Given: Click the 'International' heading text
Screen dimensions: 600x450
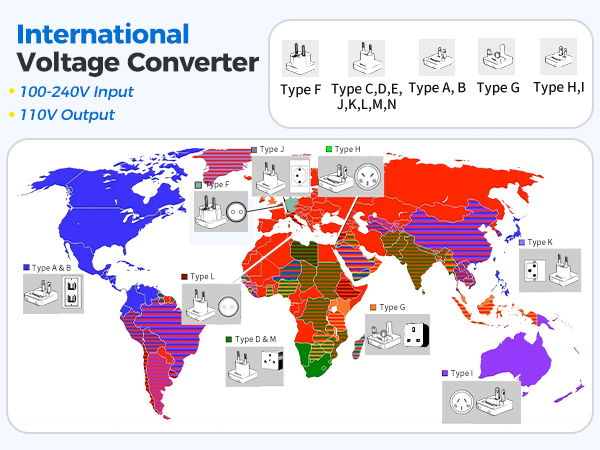Looking at the screenshot, I should 103,34.
